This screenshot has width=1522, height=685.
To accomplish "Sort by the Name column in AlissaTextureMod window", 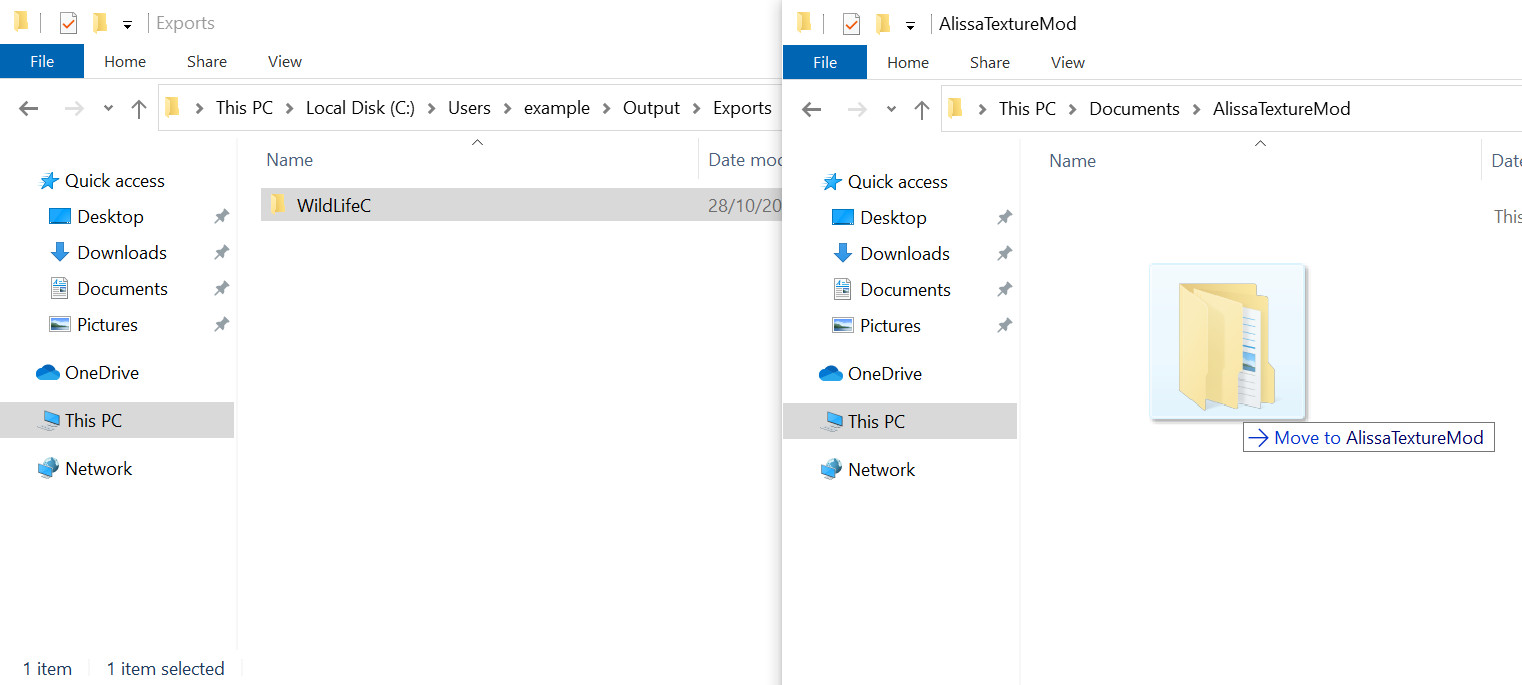I will pos(1072,161).
